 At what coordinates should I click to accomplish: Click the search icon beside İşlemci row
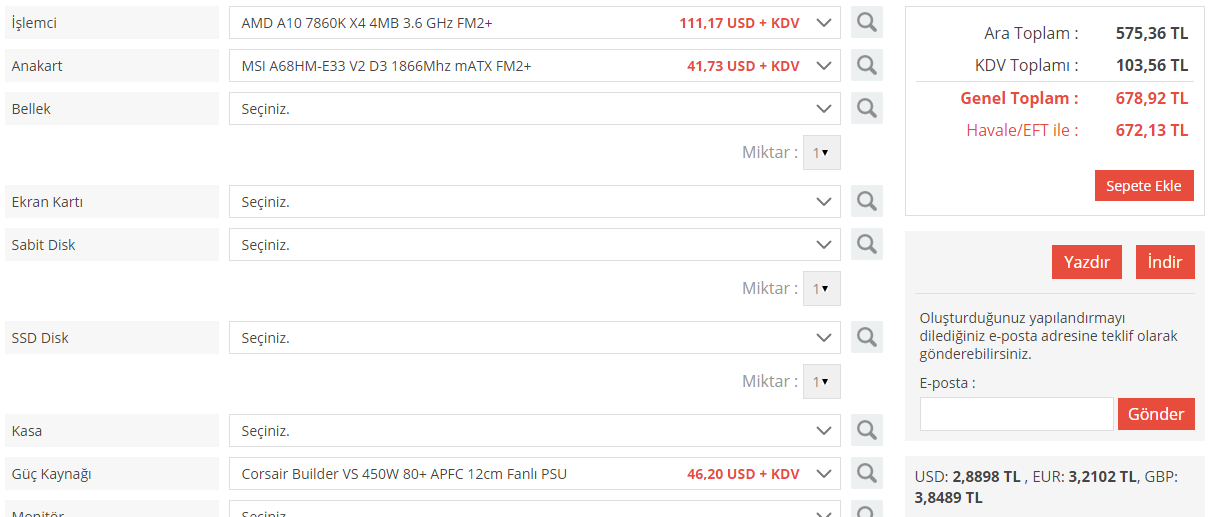point(867,22)
